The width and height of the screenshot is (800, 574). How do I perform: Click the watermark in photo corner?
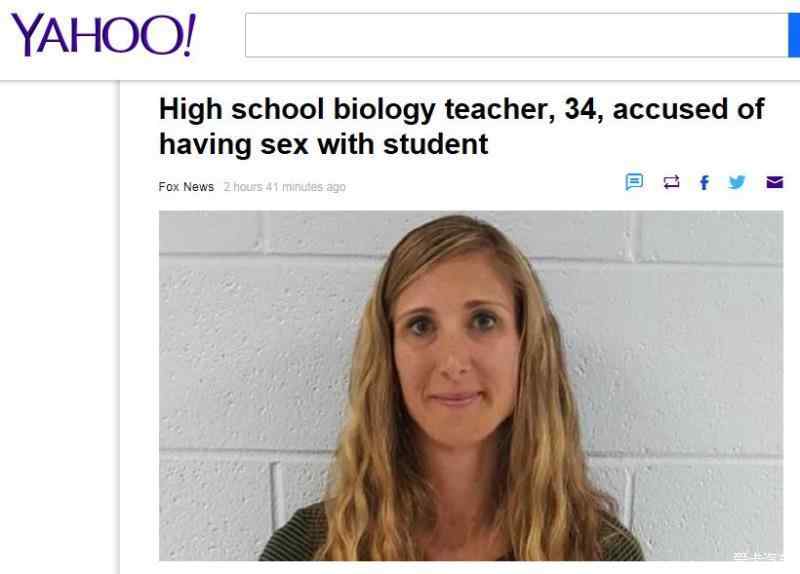[x=758, y=556]
